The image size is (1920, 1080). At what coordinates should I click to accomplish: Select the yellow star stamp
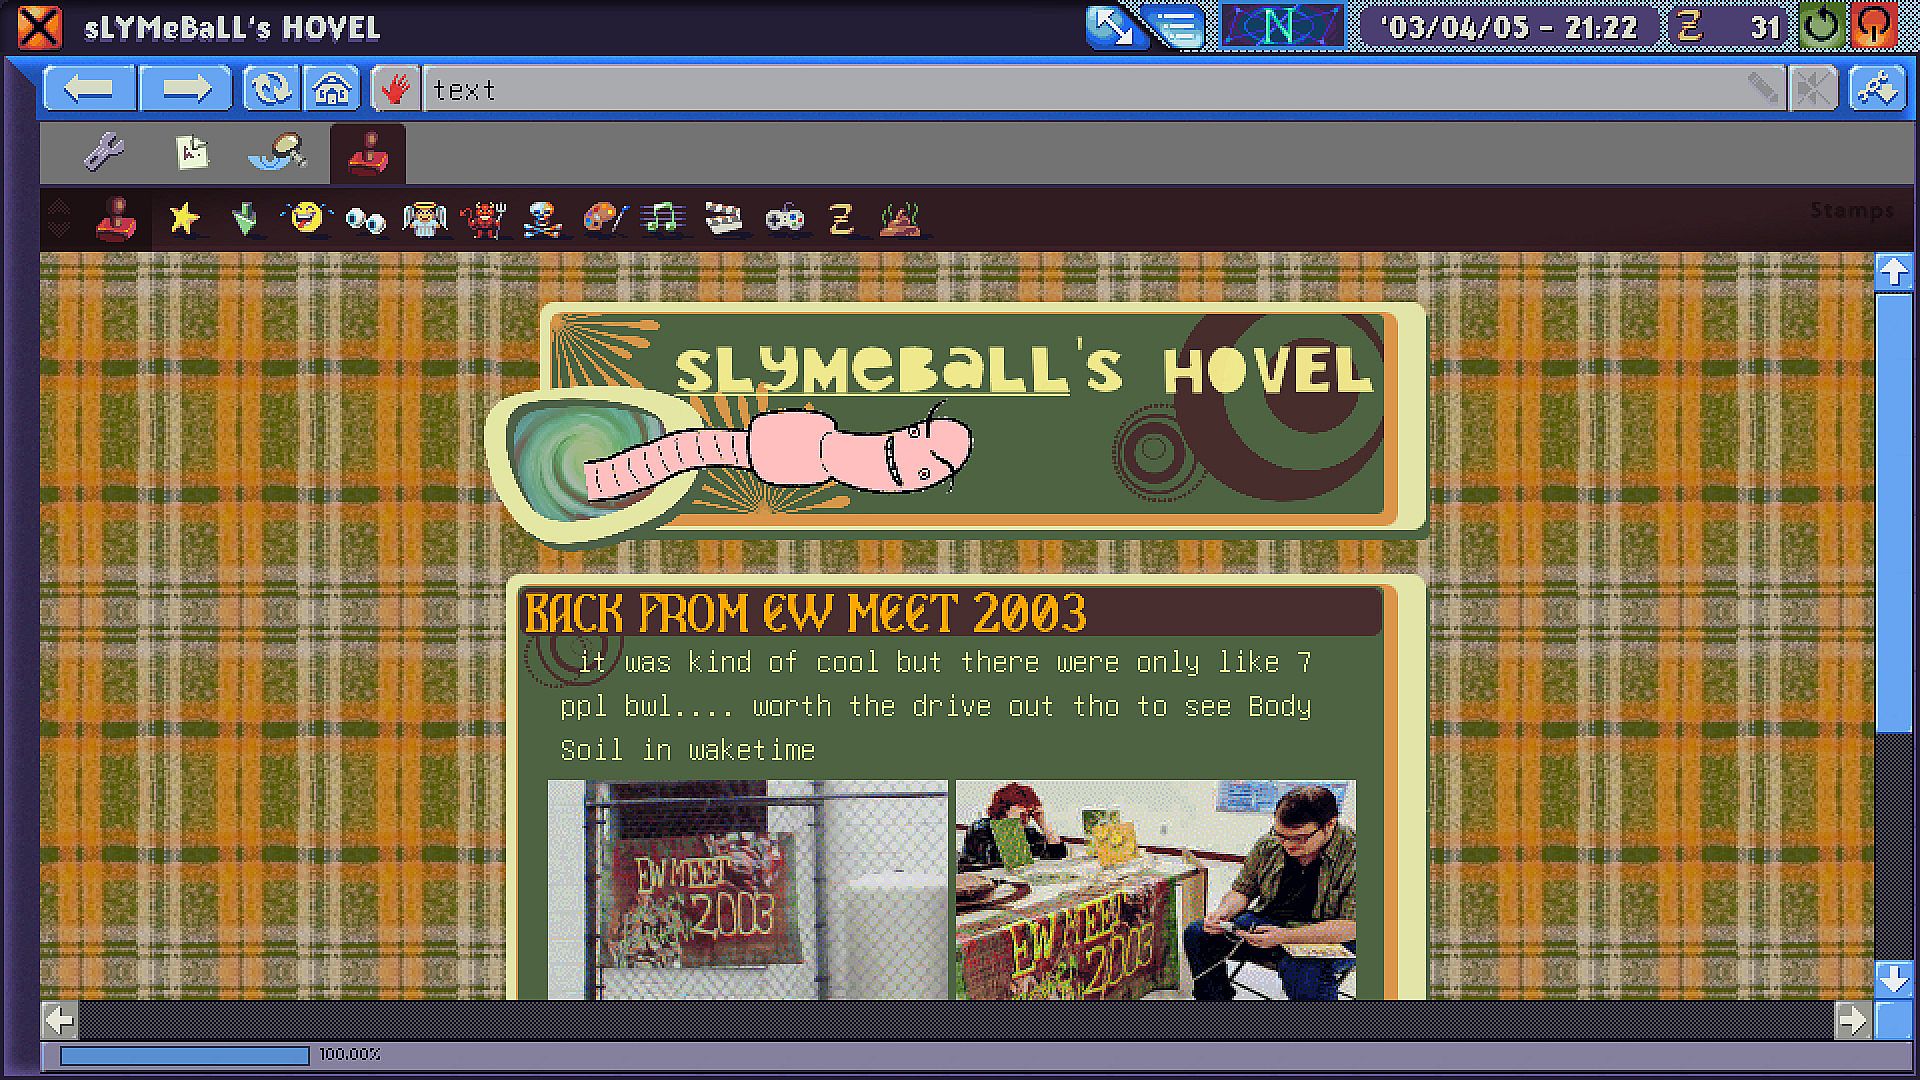184,218
